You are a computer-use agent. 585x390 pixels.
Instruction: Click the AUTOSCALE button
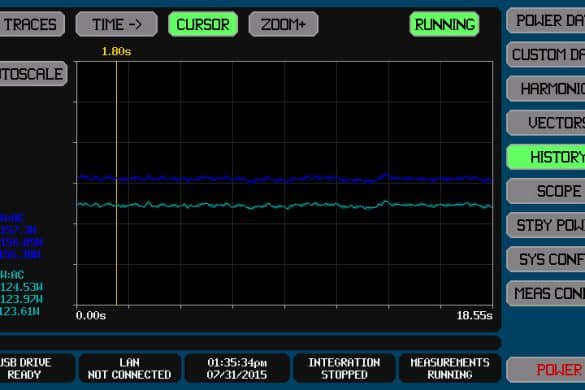coord(33,74)
